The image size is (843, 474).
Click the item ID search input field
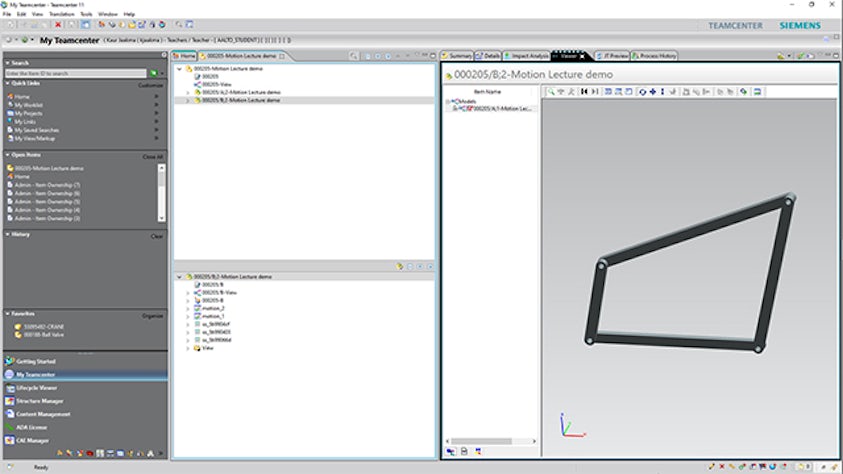(75, 73)
